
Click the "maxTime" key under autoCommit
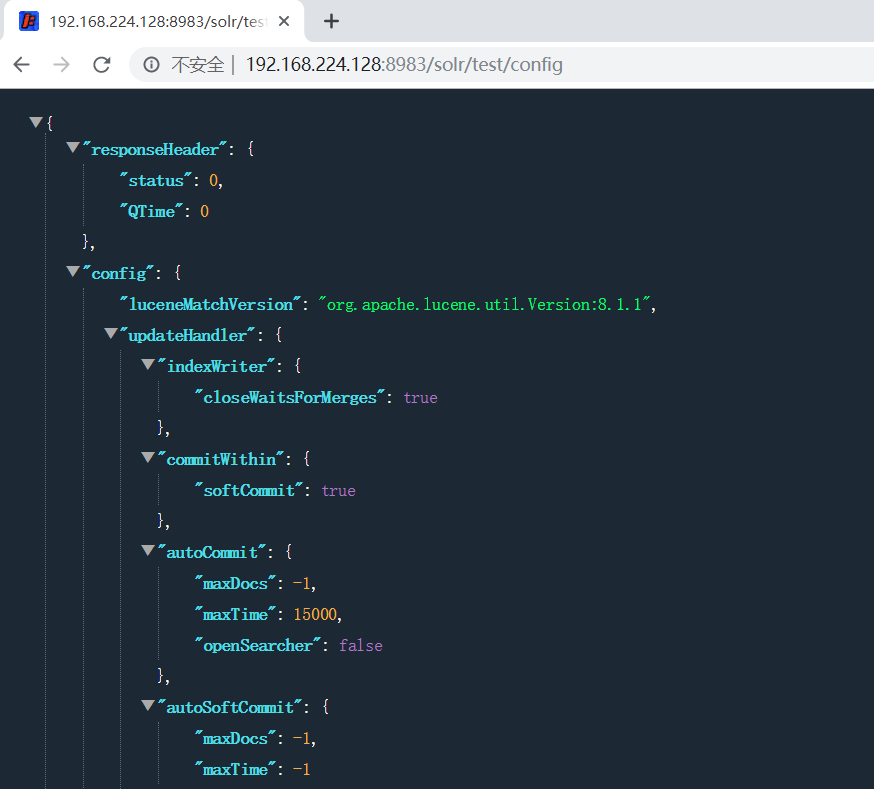coord(235,615)
